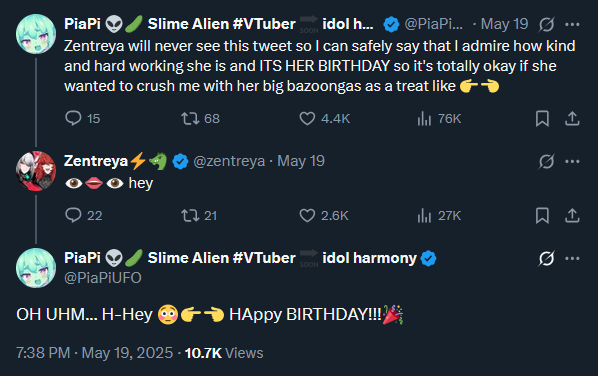Open Grok icon on PiaPi's first tweet

click(x=546, y=24)
